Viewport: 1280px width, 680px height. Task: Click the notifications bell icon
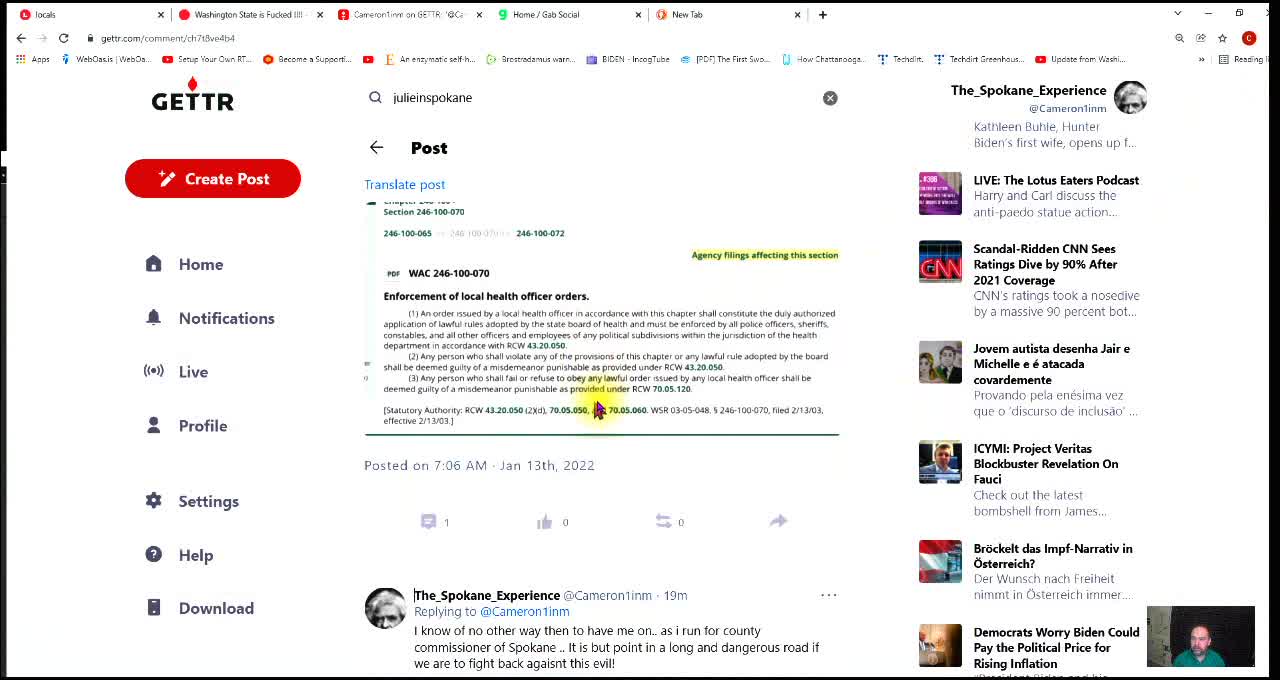coord(153,317)
